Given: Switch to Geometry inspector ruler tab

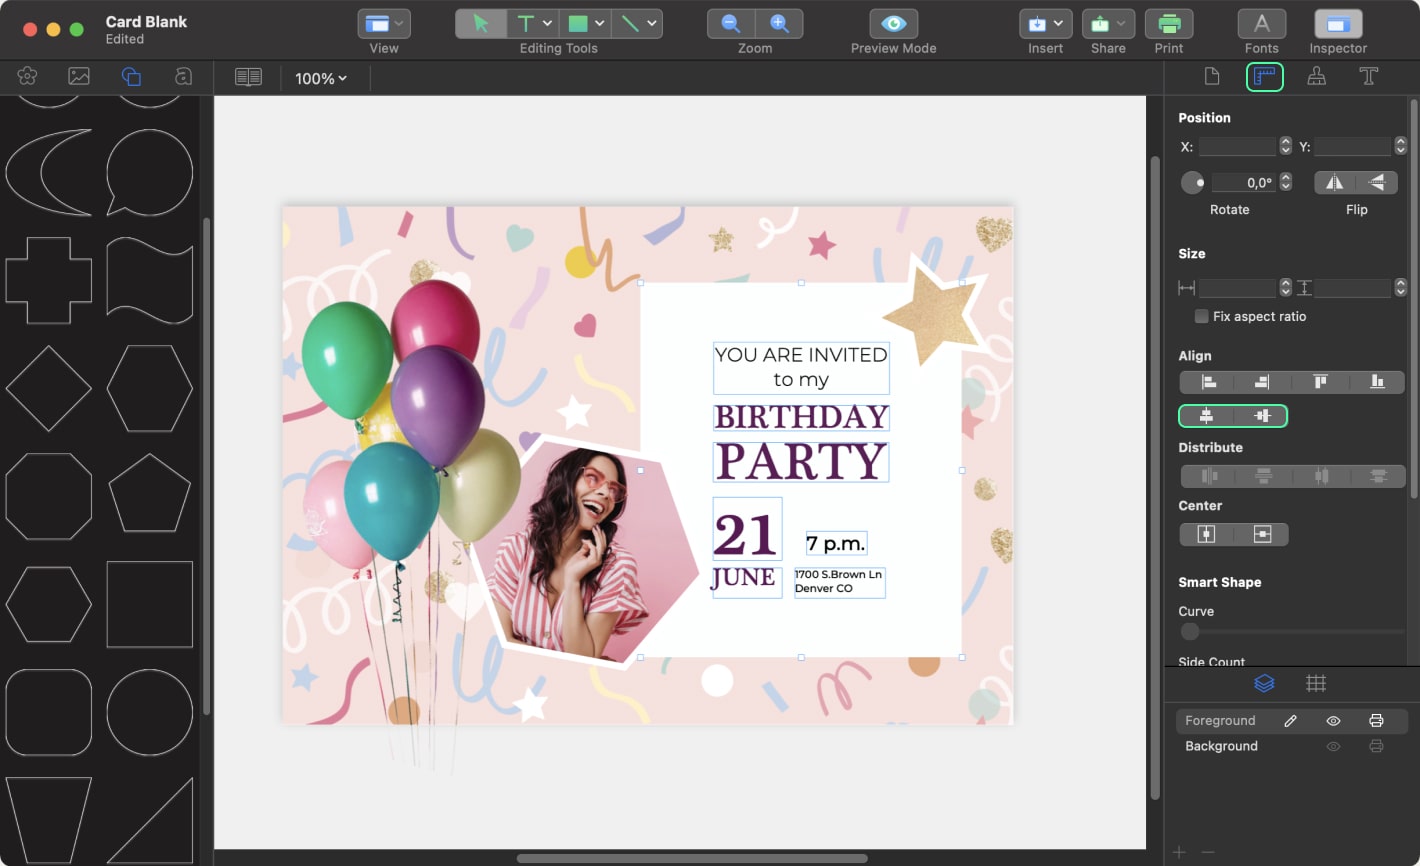Looking at the screenshot, I should [x=1265, y=76].
